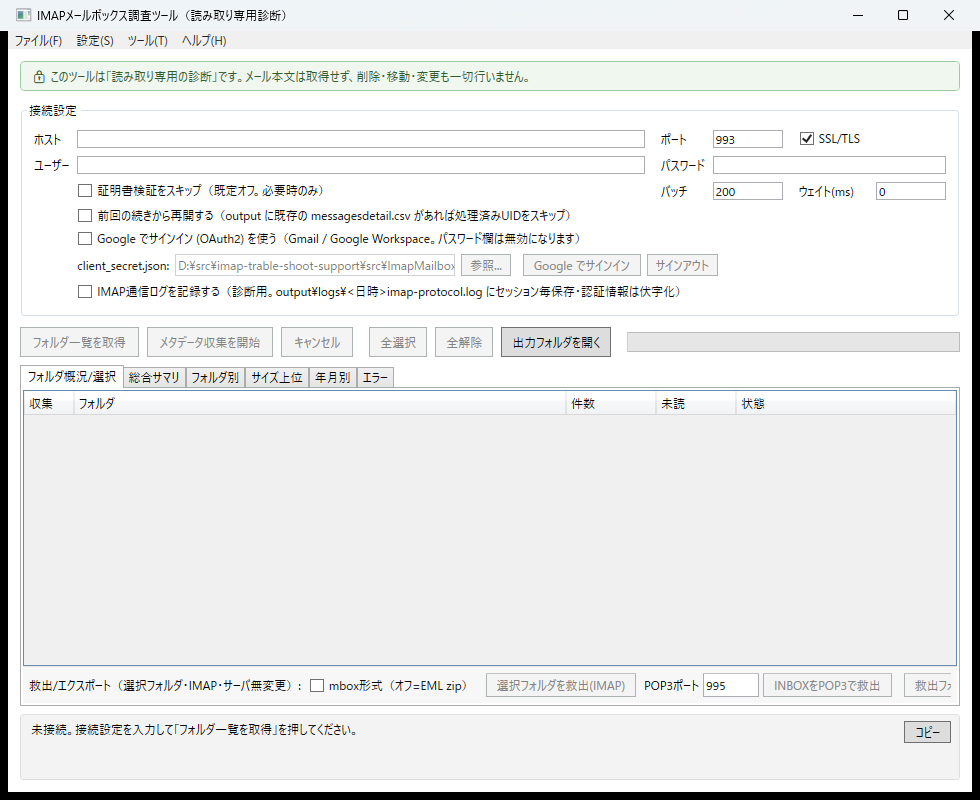The width and height of the screenshot is (980, 800).
Task: Click the フォルダ column header
Action: (319, 404)
